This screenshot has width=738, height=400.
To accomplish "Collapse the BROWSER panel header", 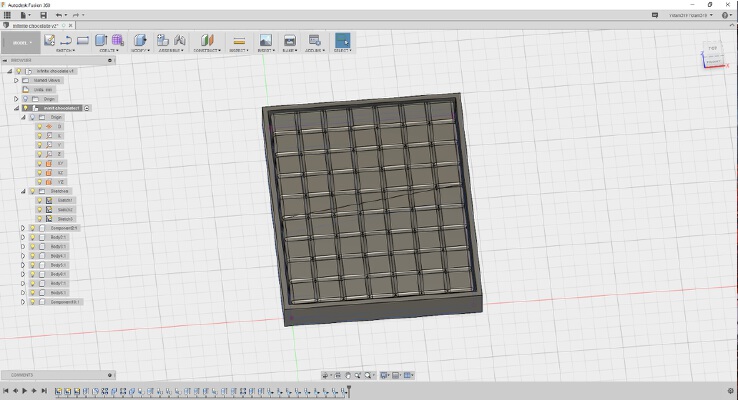I will [x=5, y=60].
